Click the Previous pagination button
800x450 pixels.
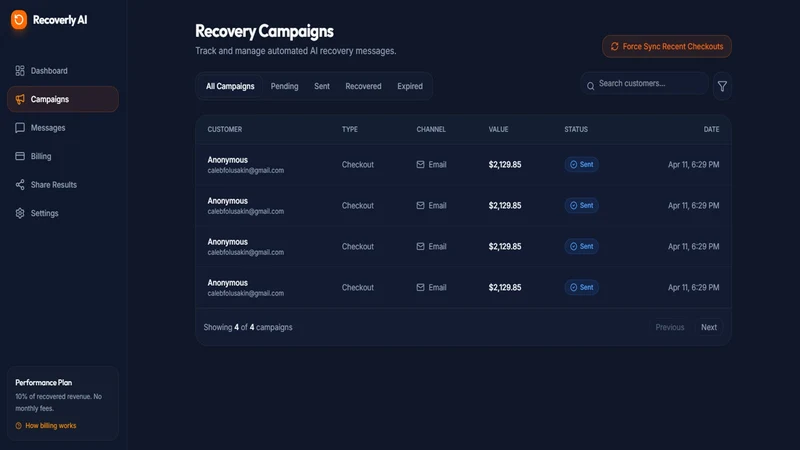tap(669, 327)
